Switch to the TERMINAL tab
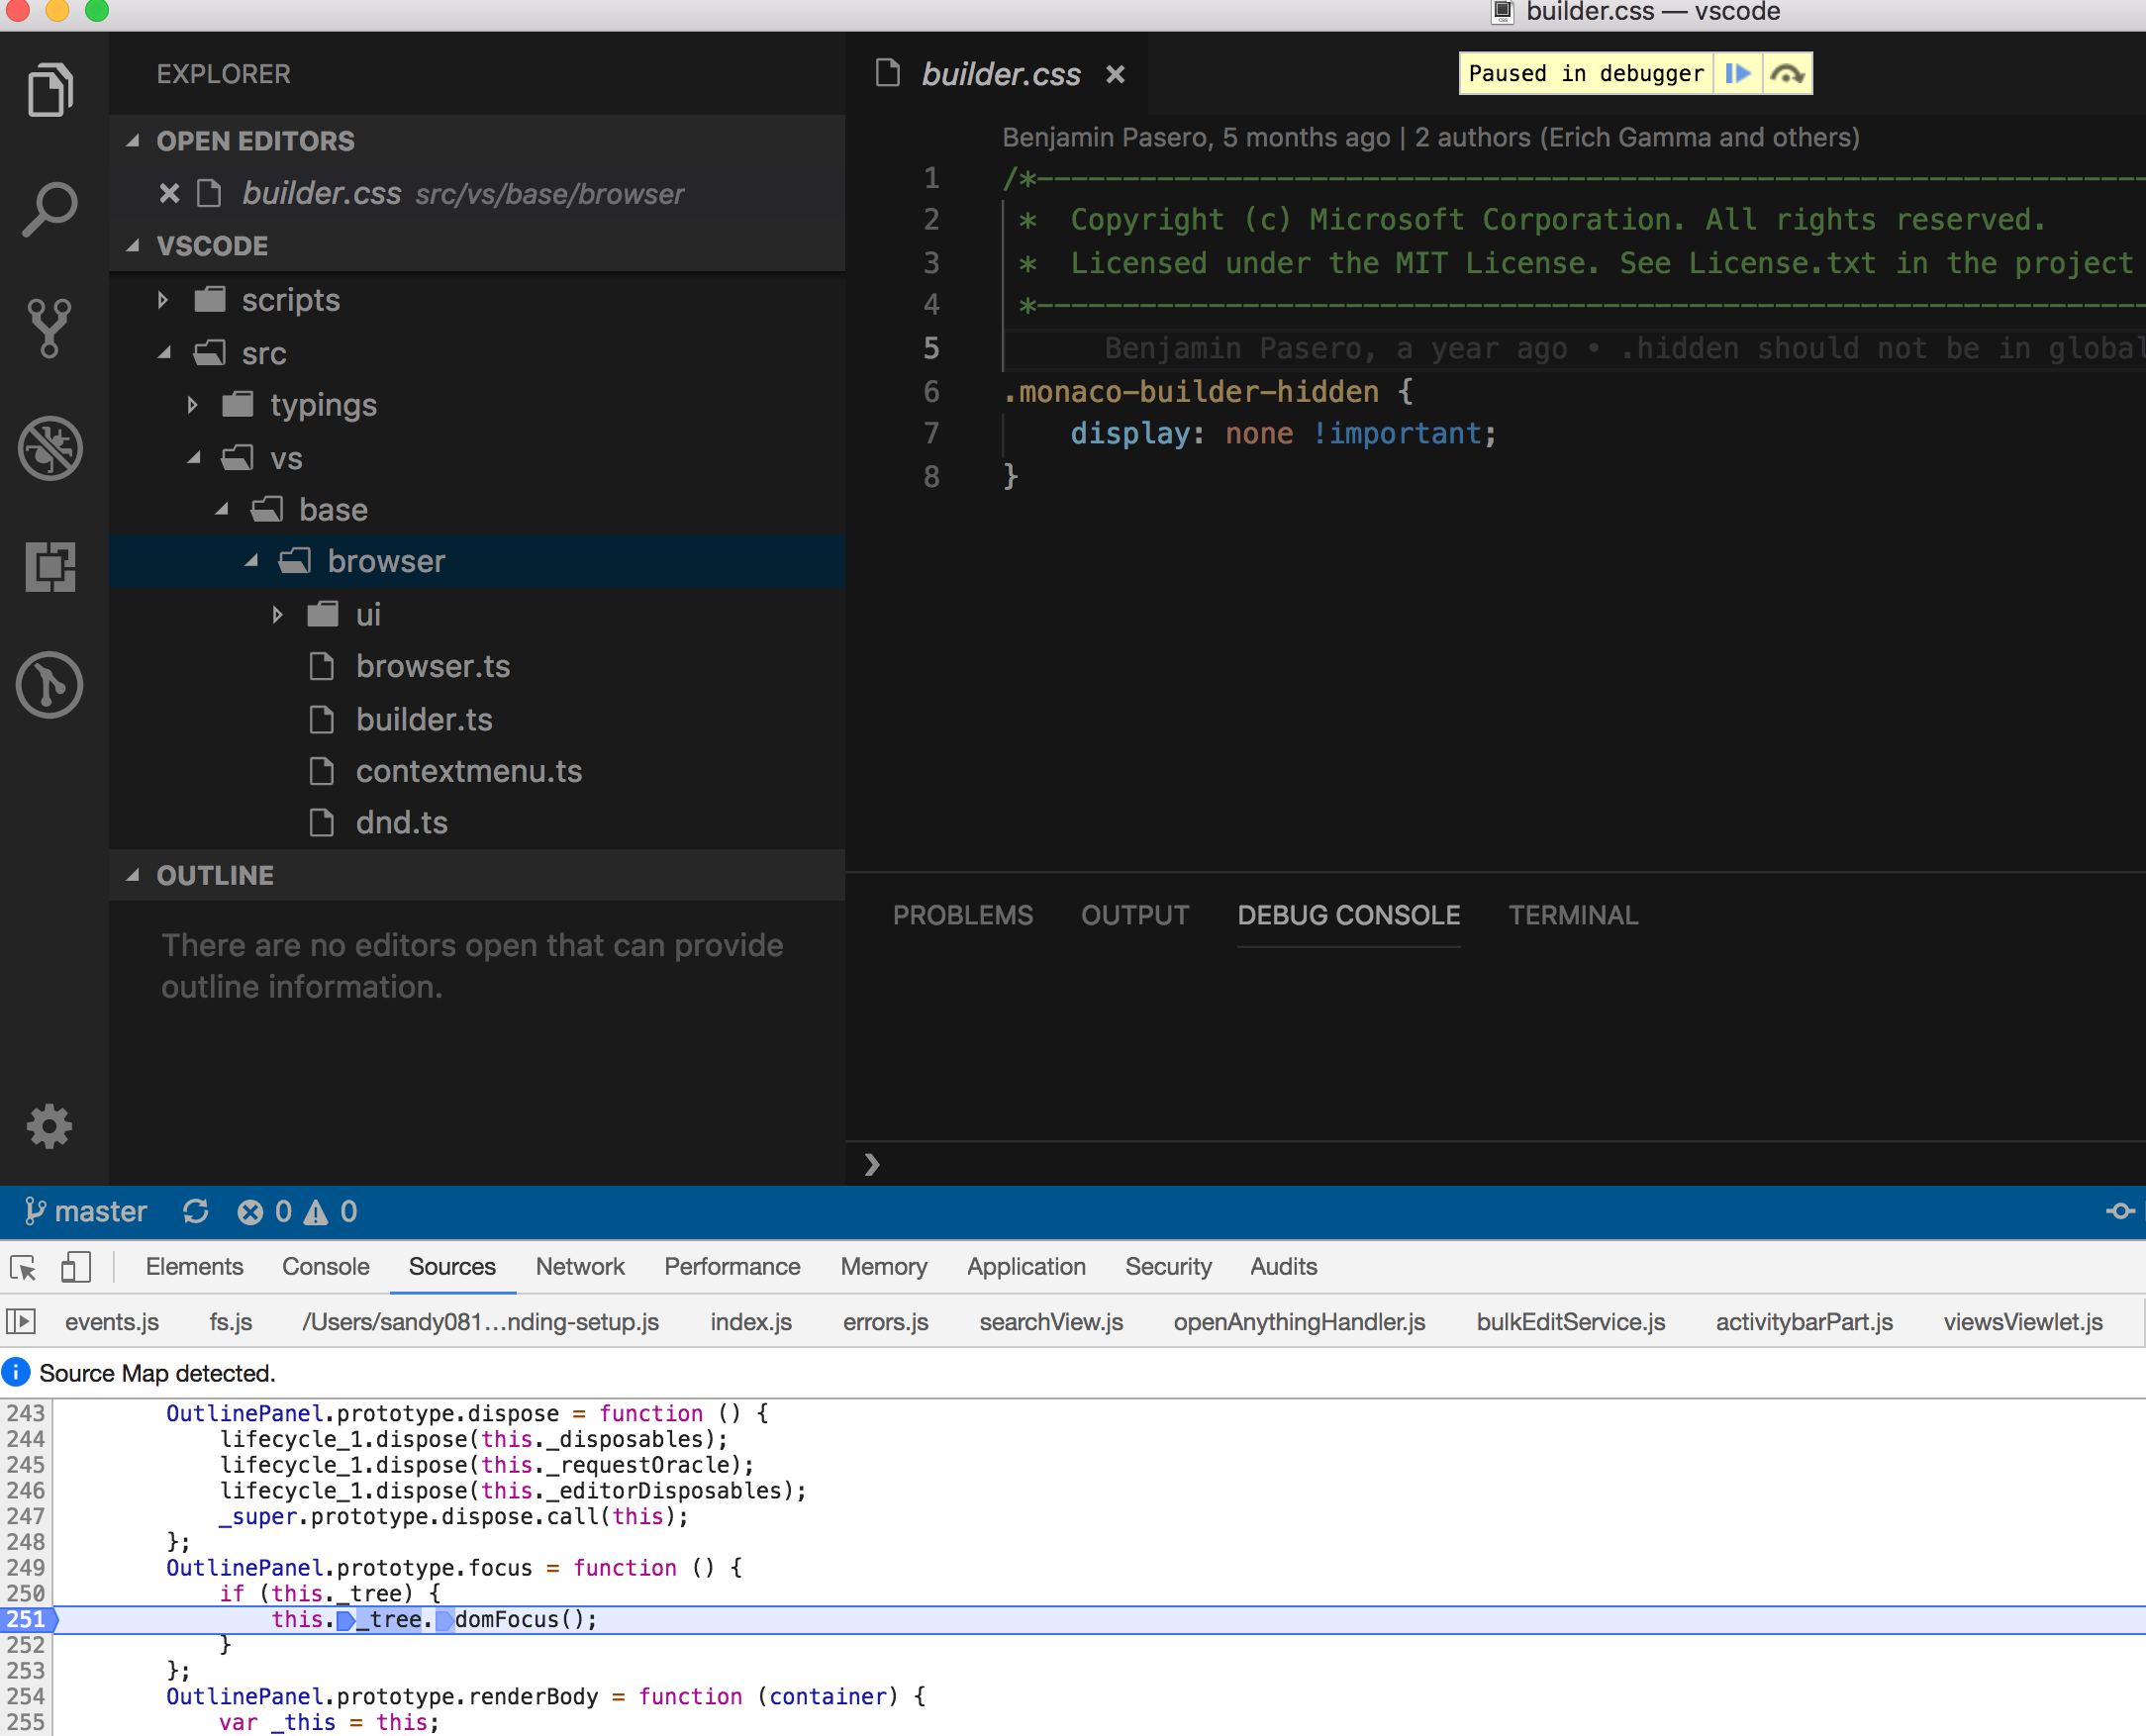The width and height of the screenshot is (2146, 1736). [1572, 915]
